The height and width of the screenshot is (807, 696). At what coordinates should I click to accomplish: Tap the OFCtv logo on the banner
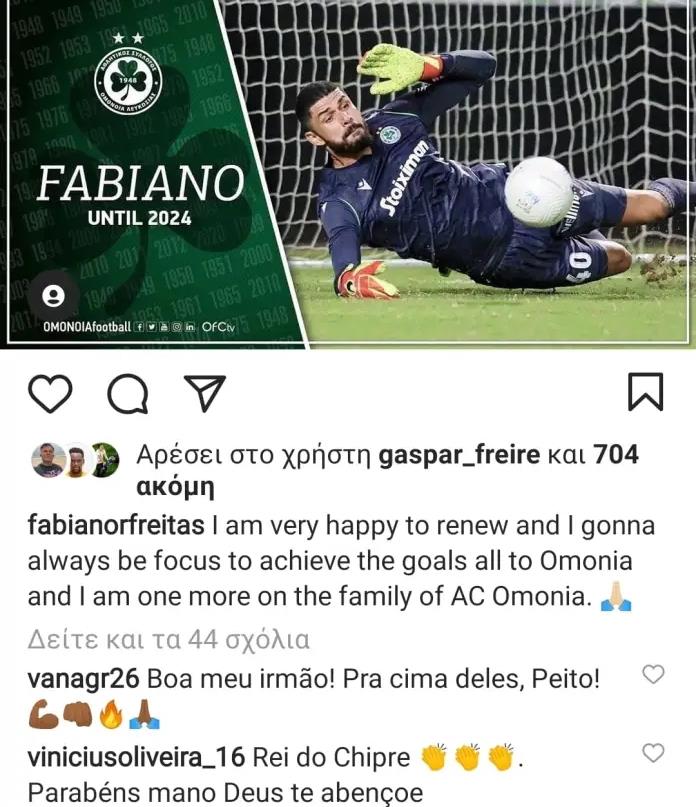click(x=218, y=327)
